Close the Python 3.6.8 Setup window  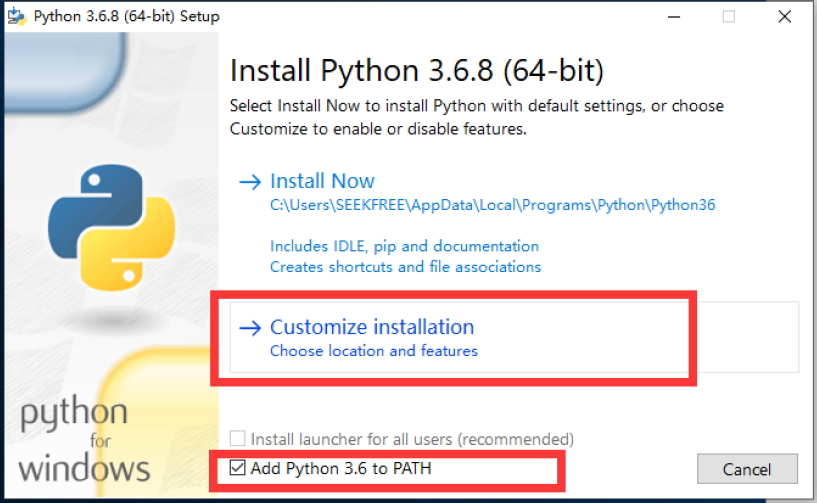pyautogui.click(x=785, y=17)
